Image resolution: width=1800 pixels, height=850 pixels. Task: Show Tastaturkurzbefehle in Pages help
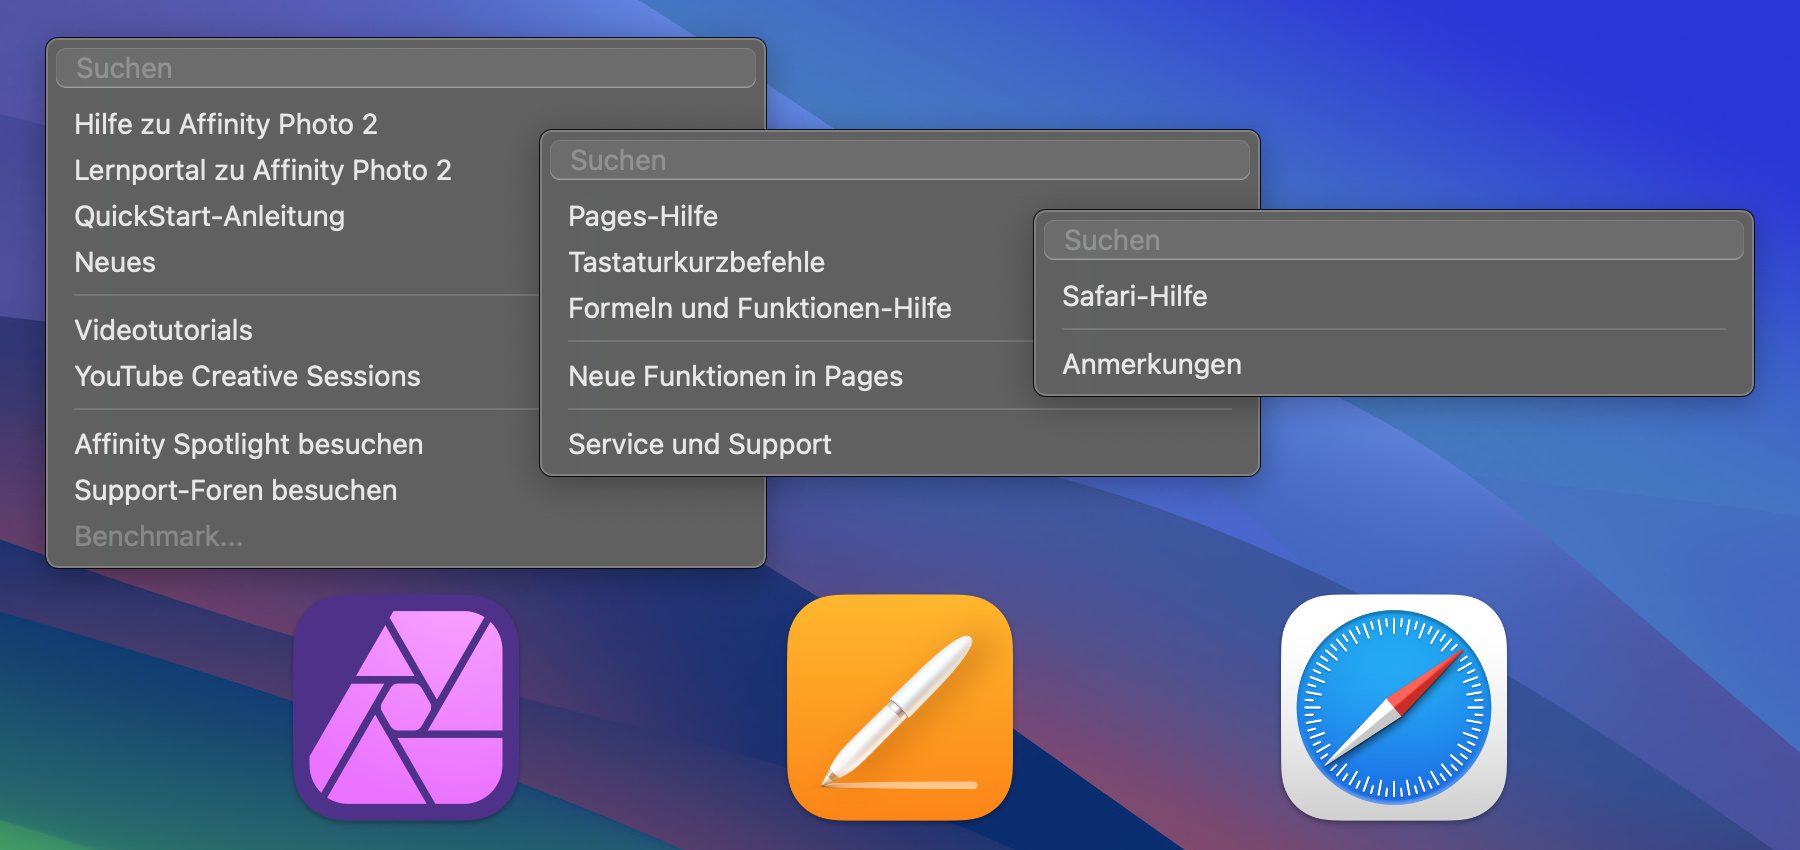tap(696, 262)
